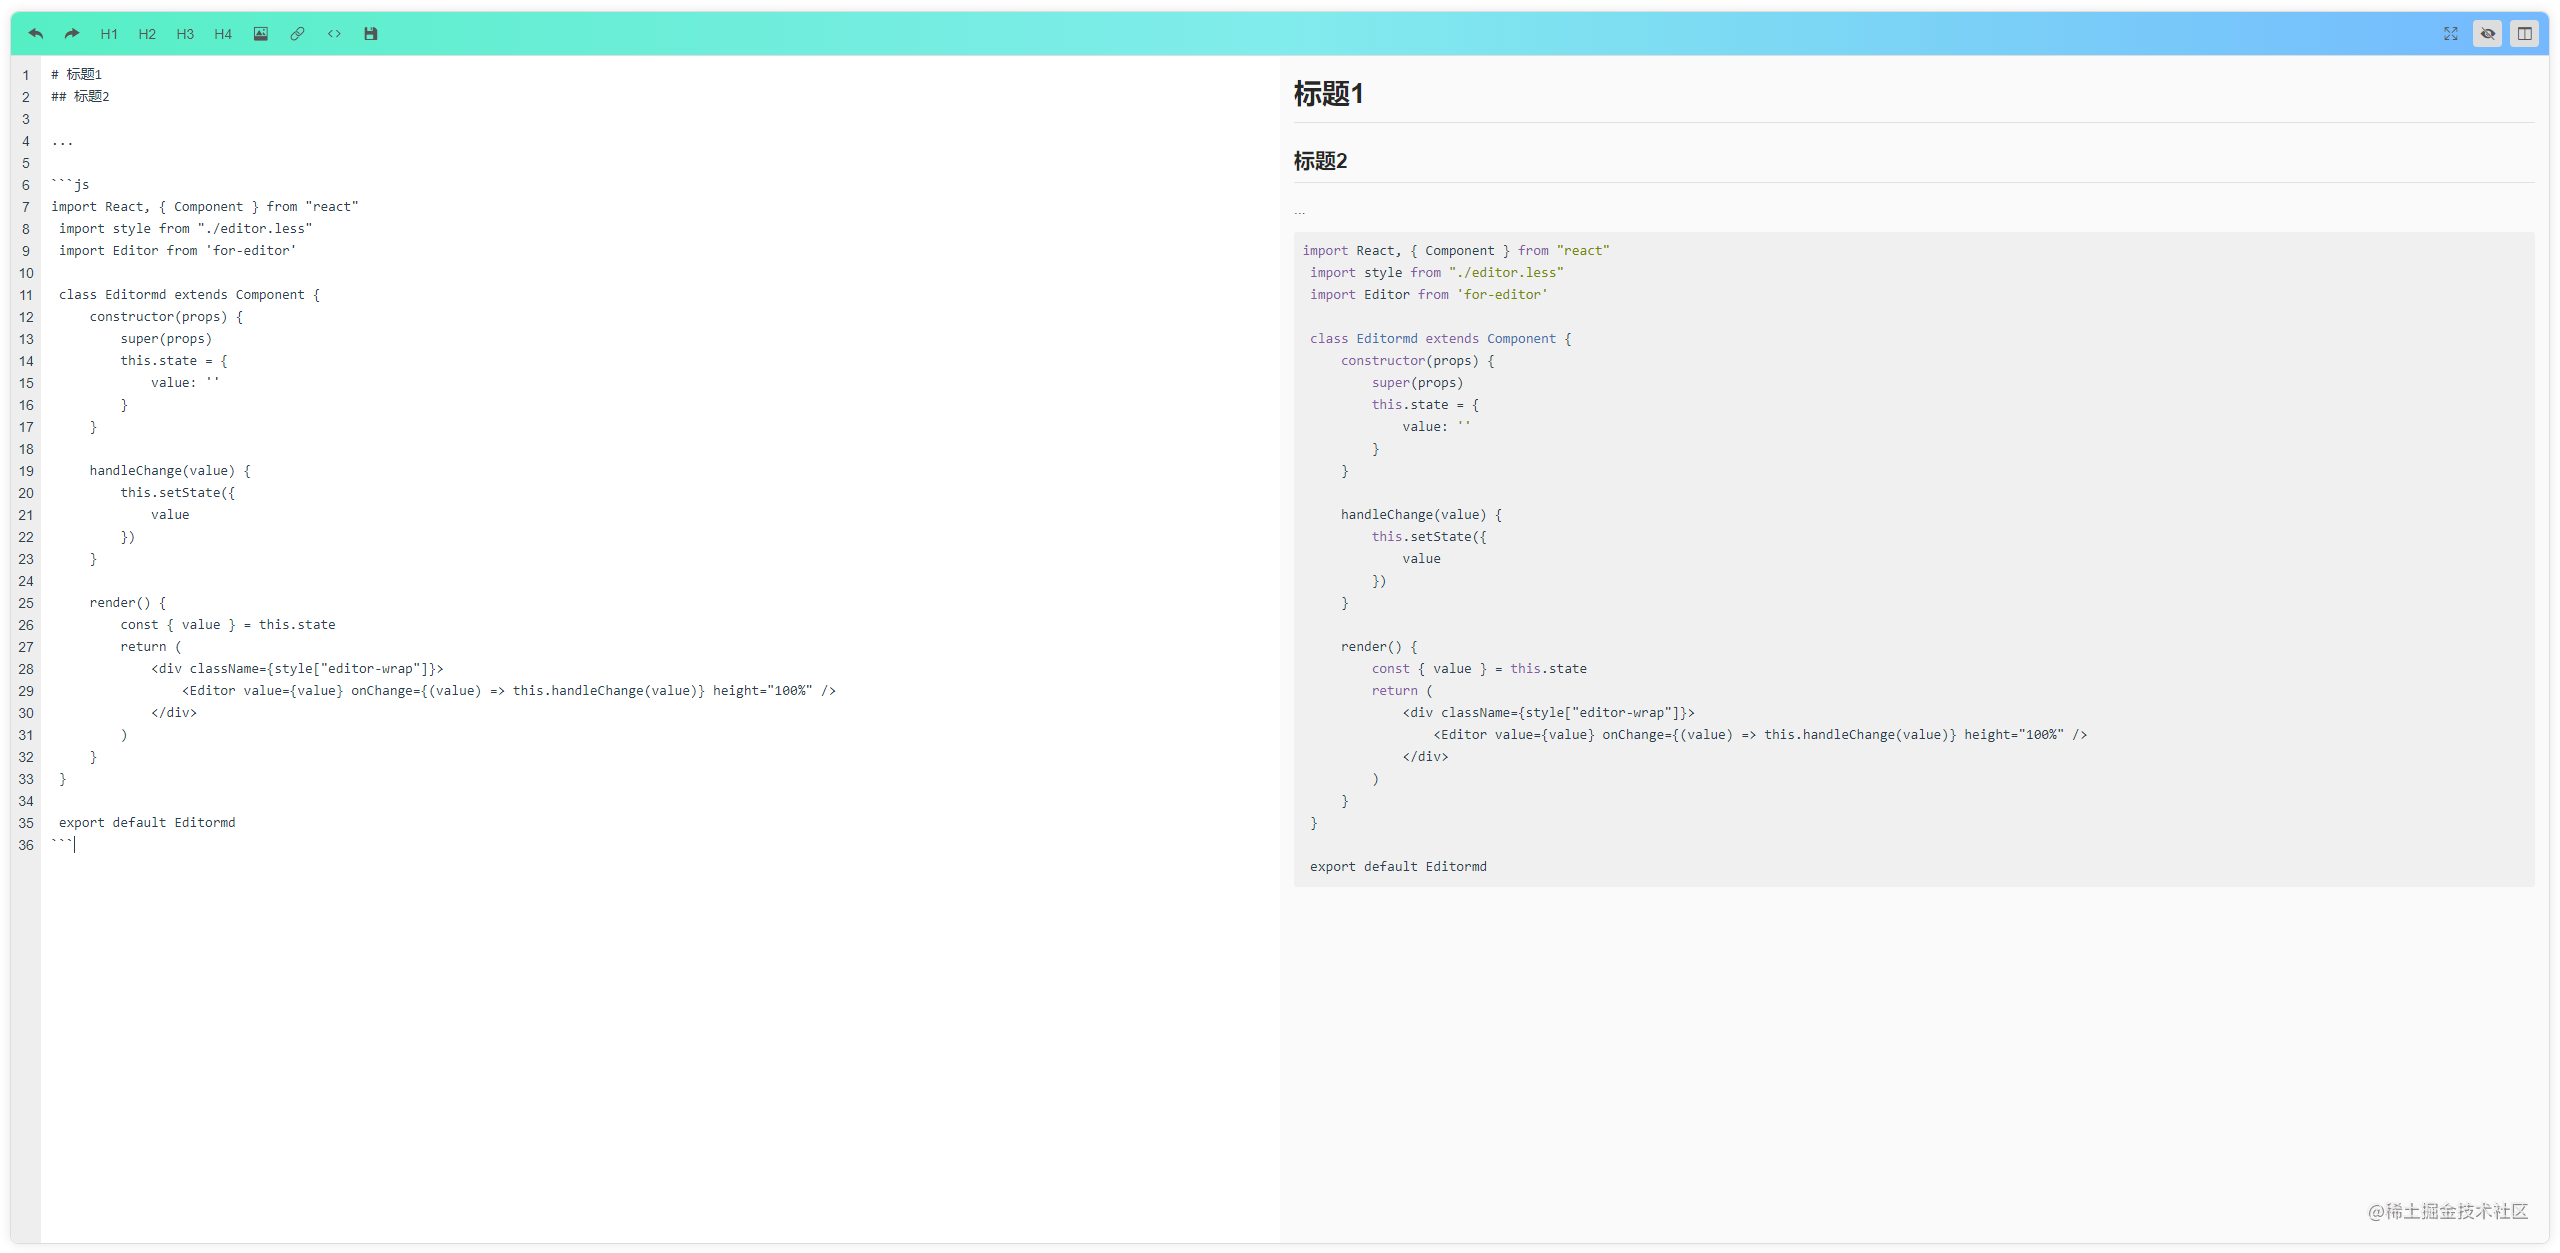Click line number 19 in gutter
The height and width of the screenshot is (1253, 2560).
26,471
